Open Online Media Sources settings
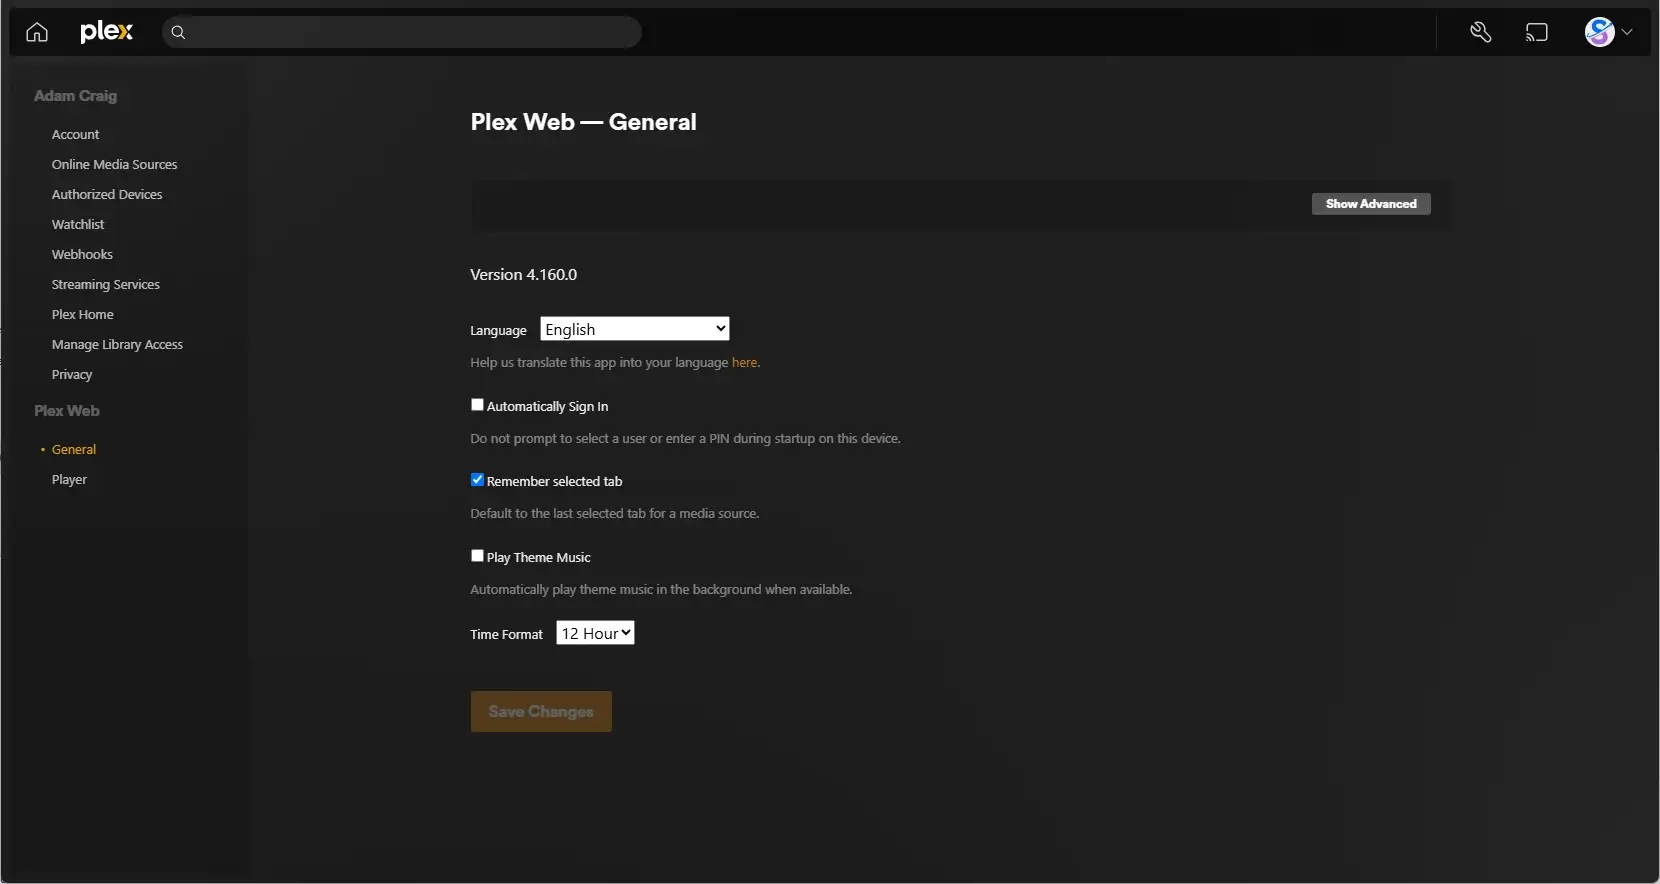 tap(115, 164)
